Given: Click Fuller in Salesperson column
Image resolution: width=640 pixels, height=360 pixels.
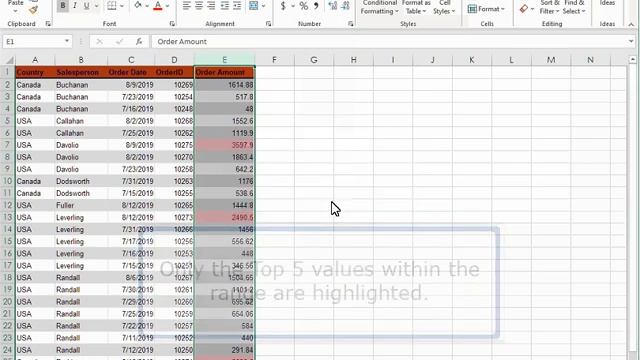Looking at the screenshot, I should [81, 205].
